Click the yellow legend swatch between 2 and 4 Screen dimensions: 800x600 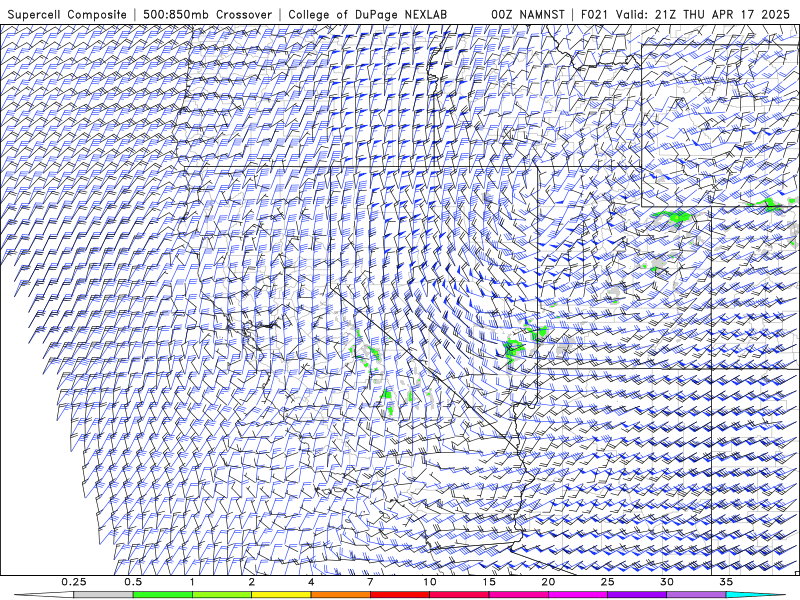tap(281, 595)
